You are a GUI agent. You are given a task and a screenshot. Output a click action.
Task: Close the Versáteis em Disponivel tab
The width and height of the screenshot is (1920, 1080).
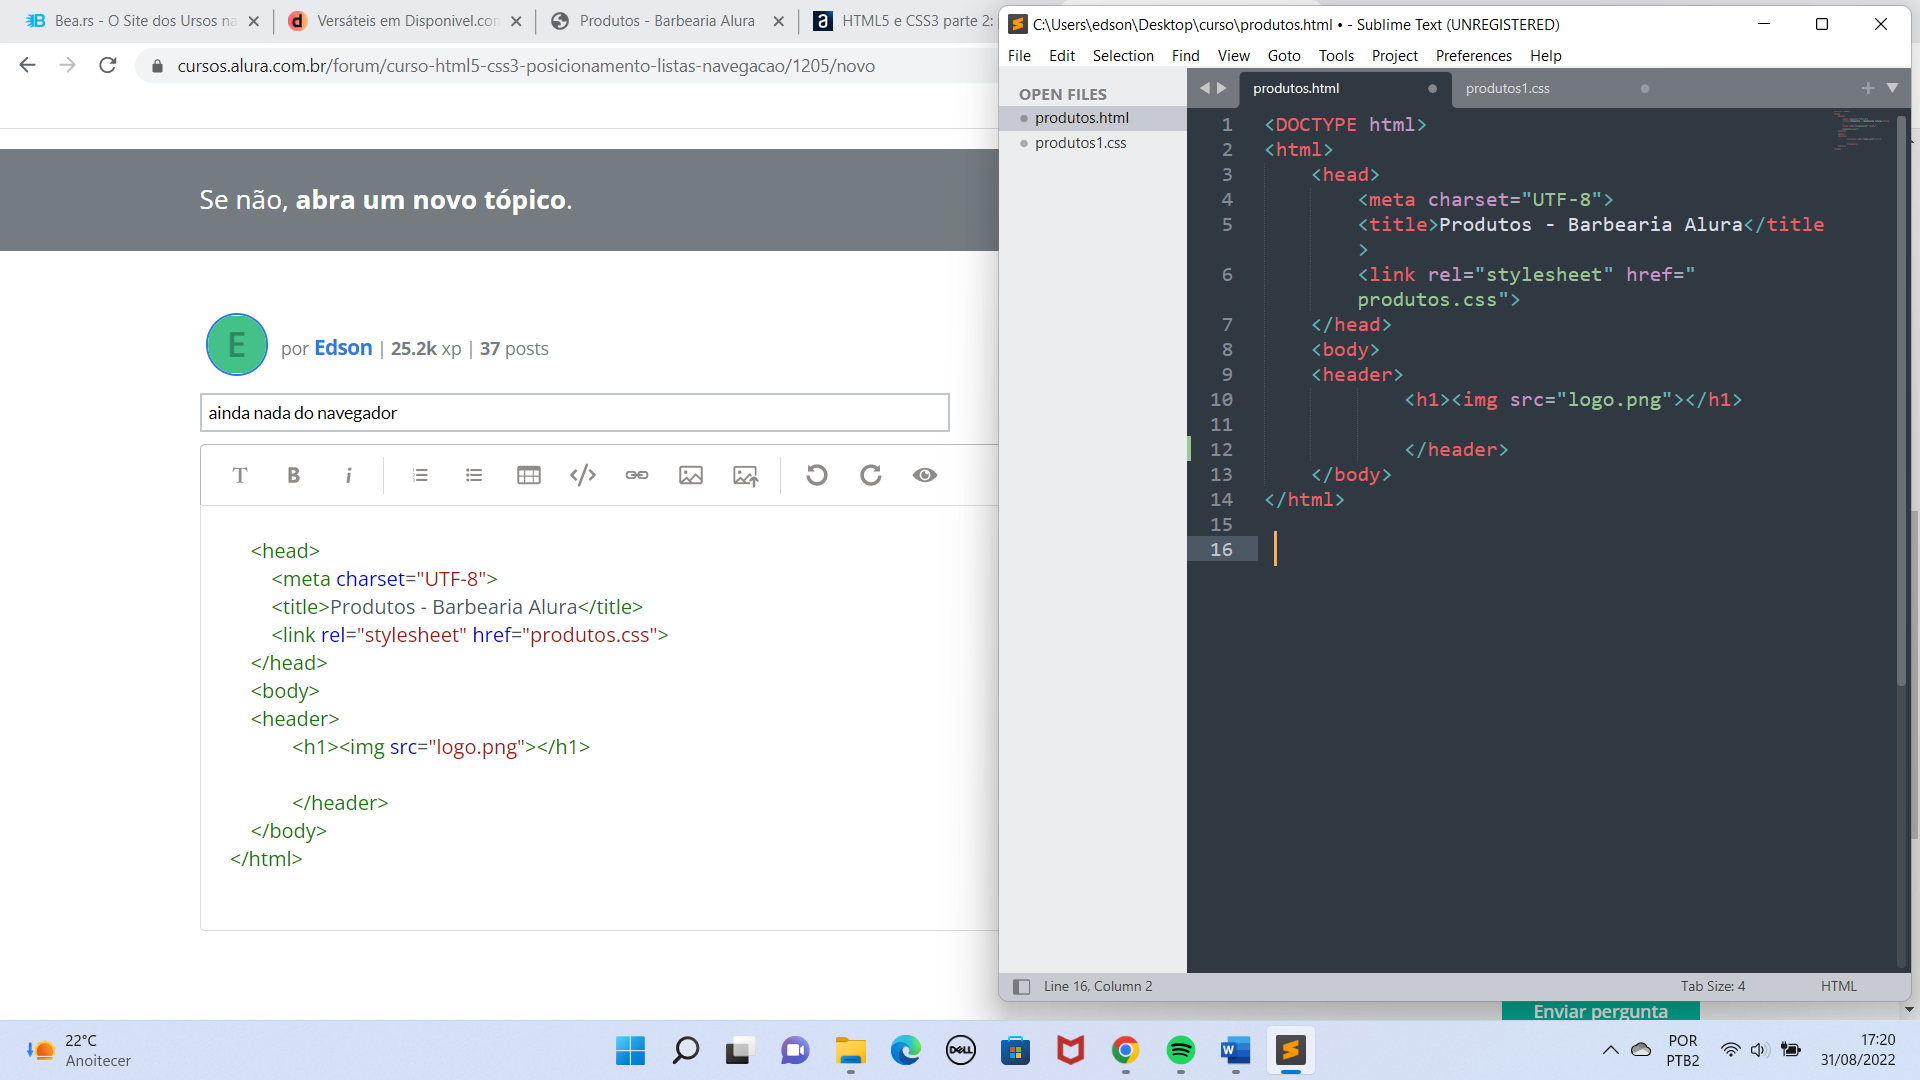[516, 21]
